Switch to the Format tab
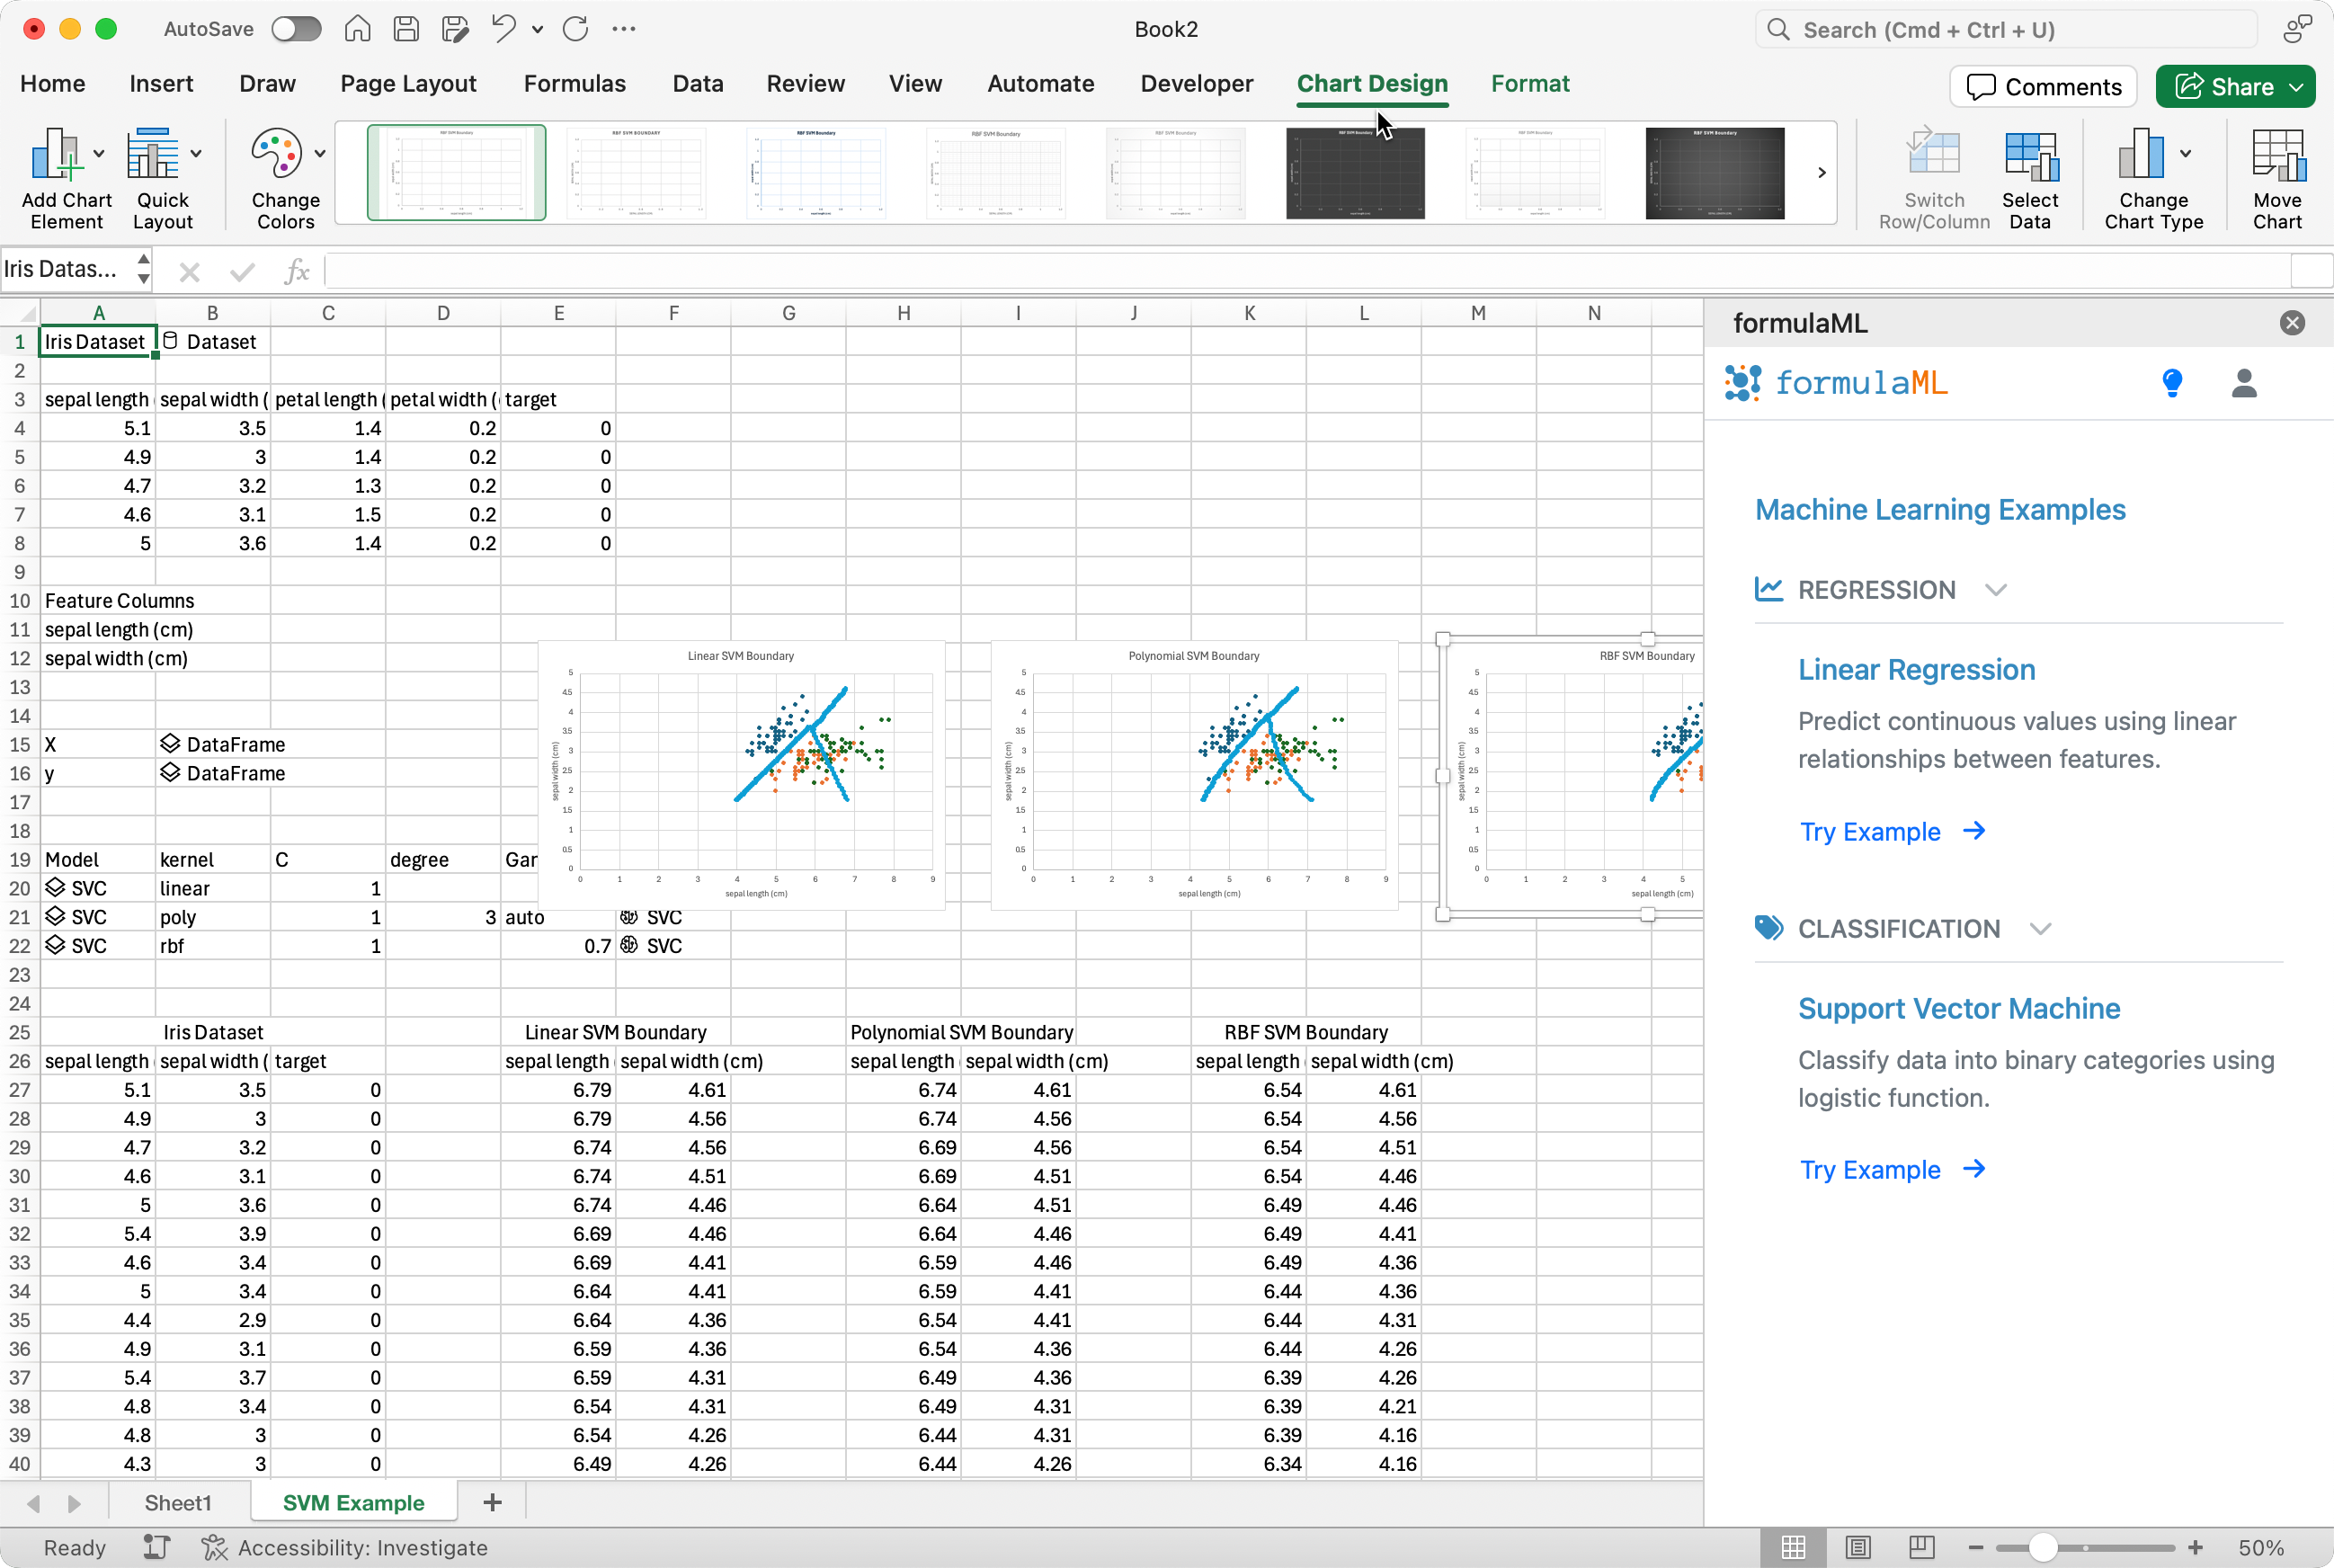This screenshot has width=2334, height=1568. [1529, 84]
